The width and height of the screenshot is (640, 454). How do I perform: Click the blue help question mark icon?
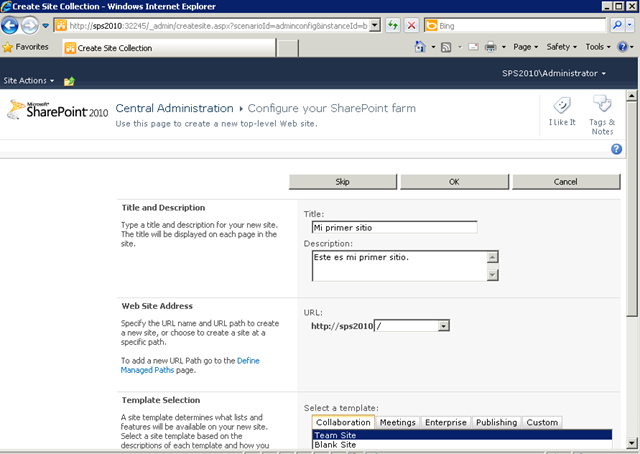(x=616, y=148)
